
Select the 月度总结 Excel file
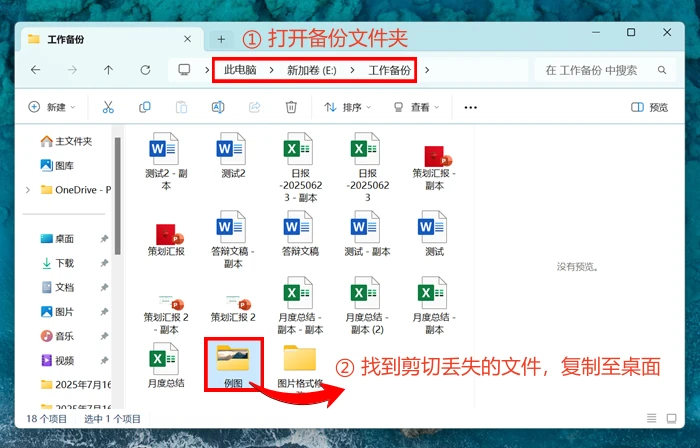pos(163,365)
